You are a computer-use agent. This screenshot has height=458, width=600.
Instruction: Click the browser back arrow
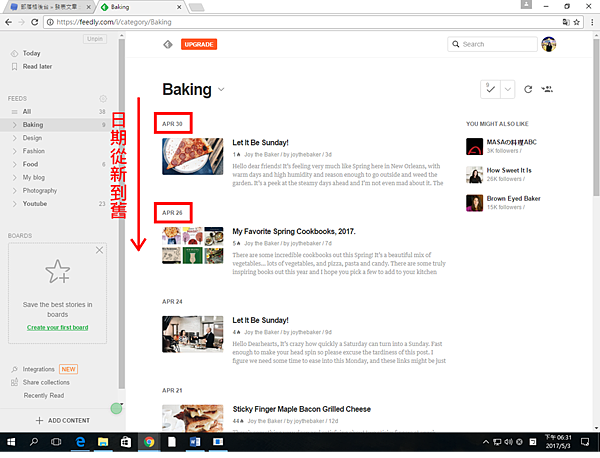(8, 22)
